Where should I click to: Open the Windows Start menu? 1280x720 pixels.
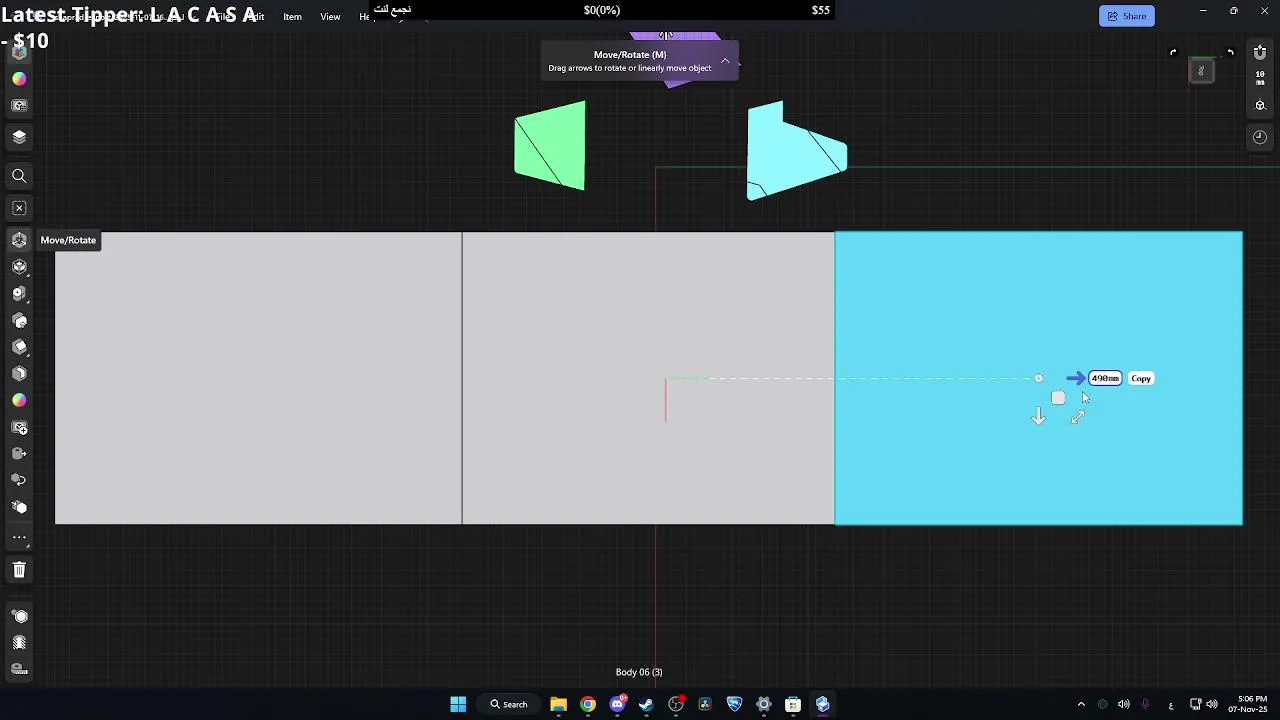(x=458, y=704)
